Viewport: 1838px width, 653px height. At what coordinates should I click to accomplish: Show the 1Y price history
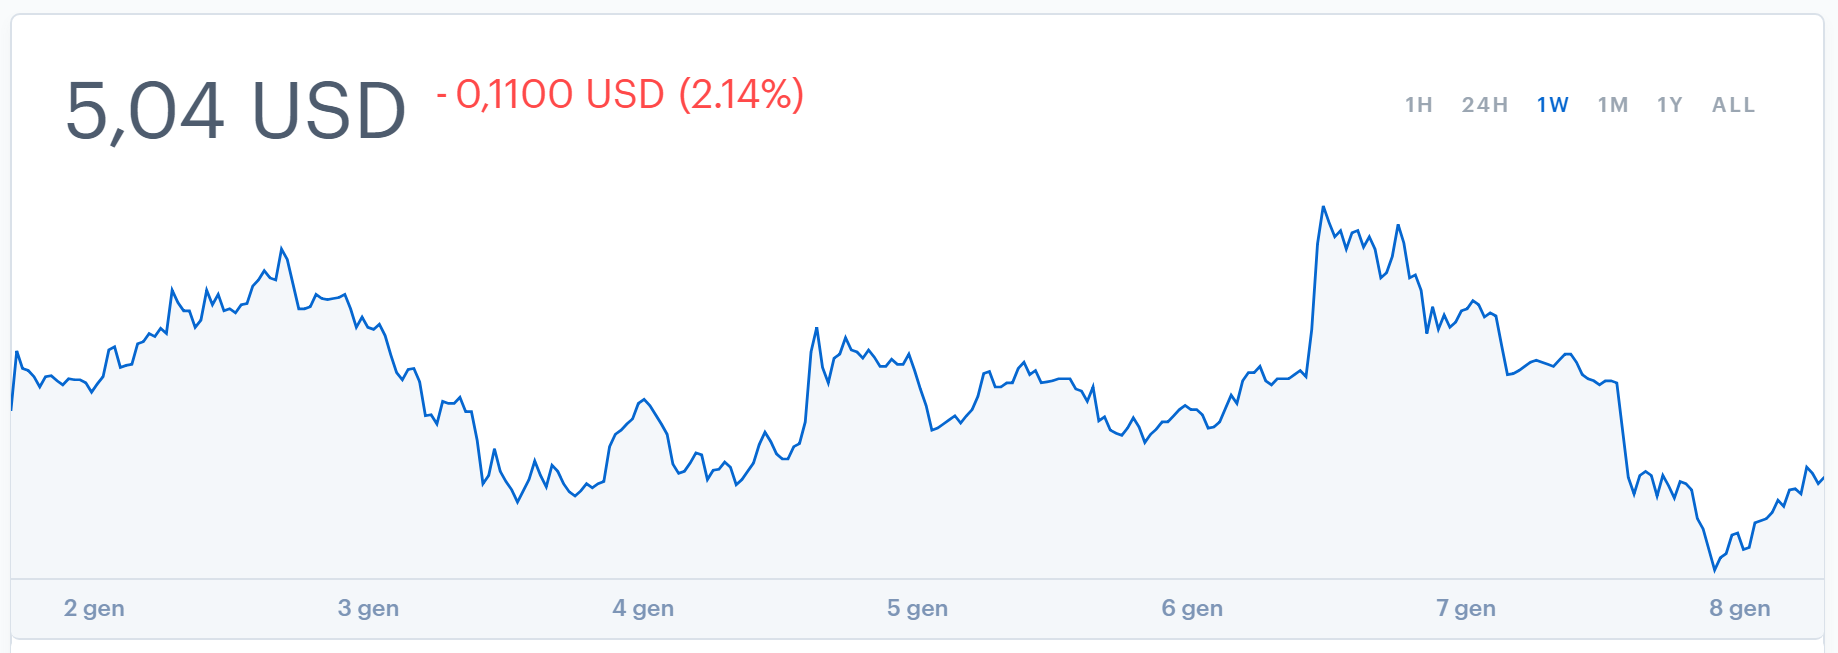pyautogui.click(x=1669, y=105)
